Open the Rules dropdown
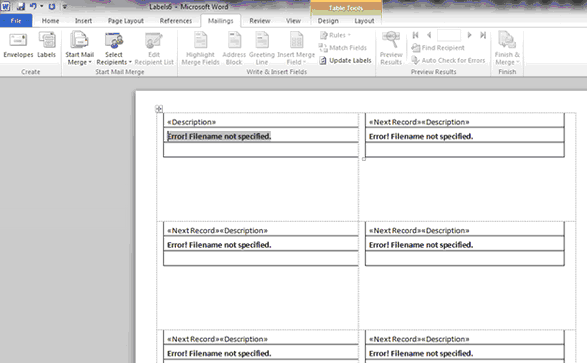The width and height of the screenshot is (587, 363). (x=335, y=35)
